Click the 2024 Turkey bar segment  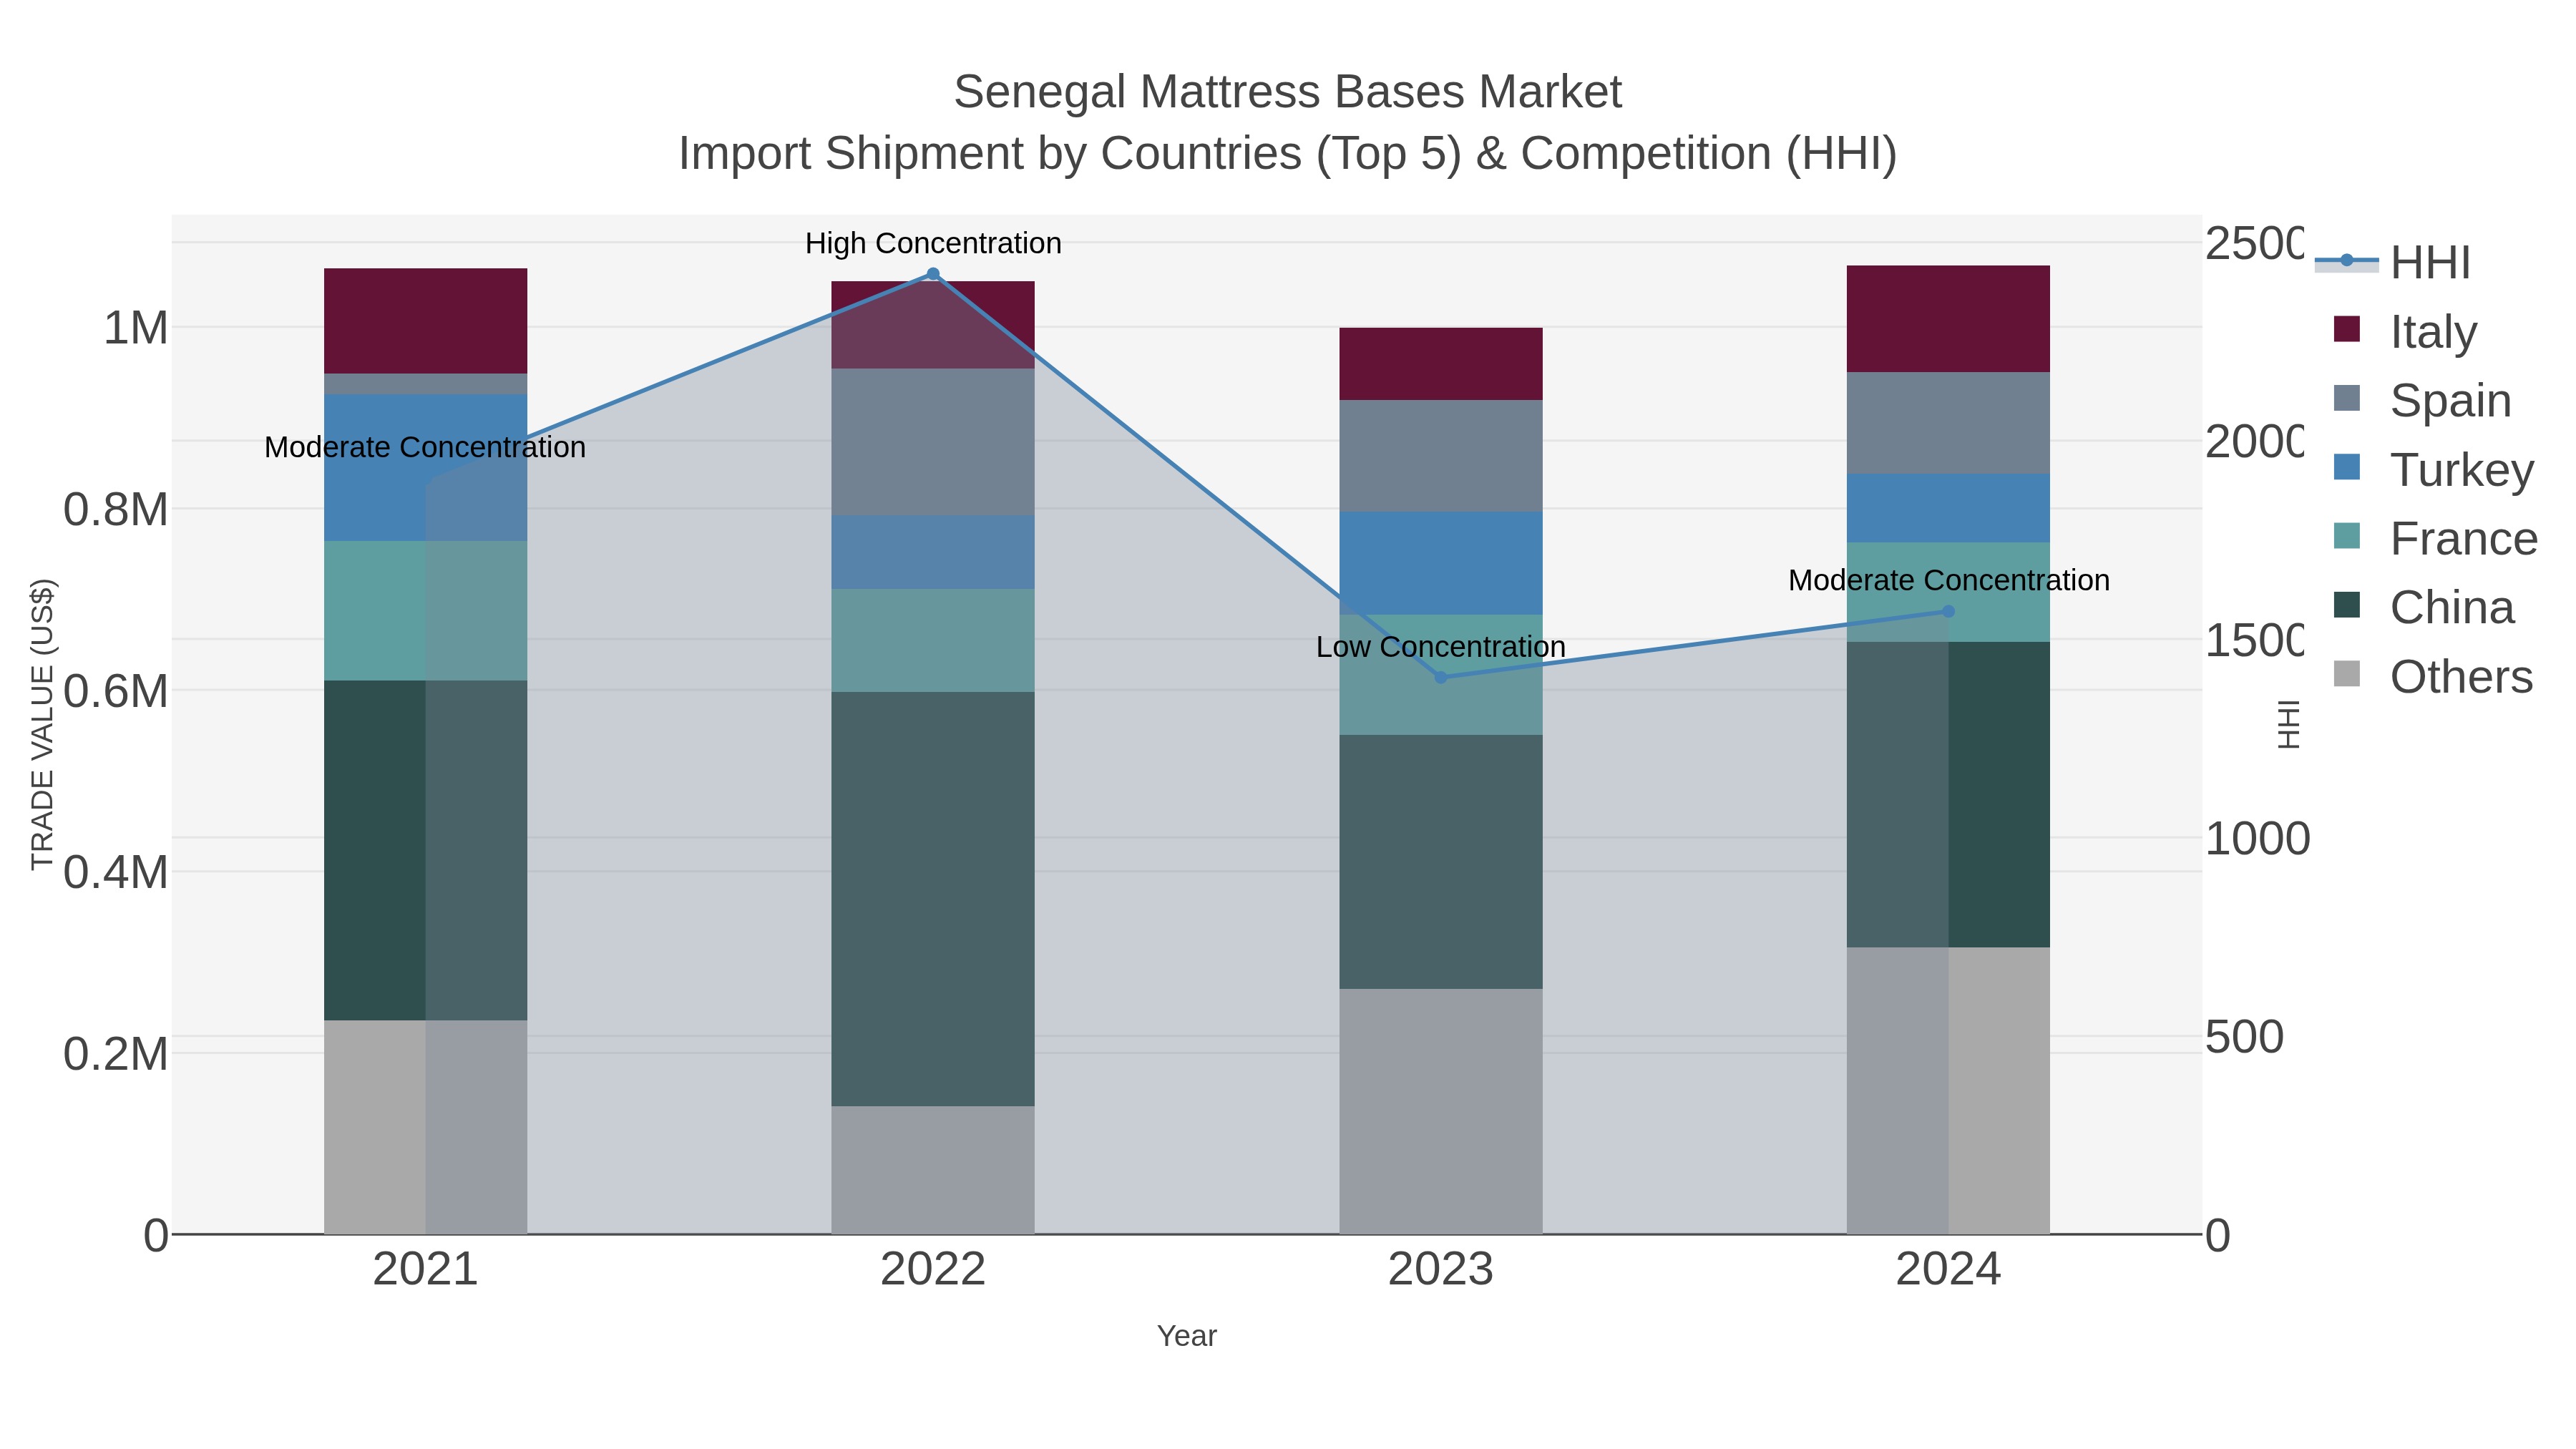point(1948,508)
